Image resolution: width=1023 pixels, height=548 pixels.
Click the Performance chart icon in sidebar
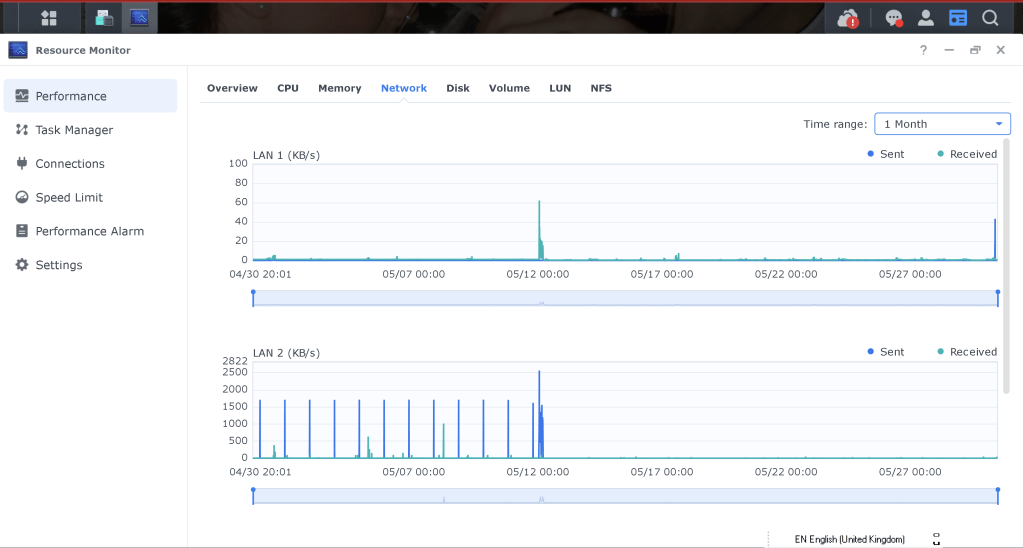point(22,96)
